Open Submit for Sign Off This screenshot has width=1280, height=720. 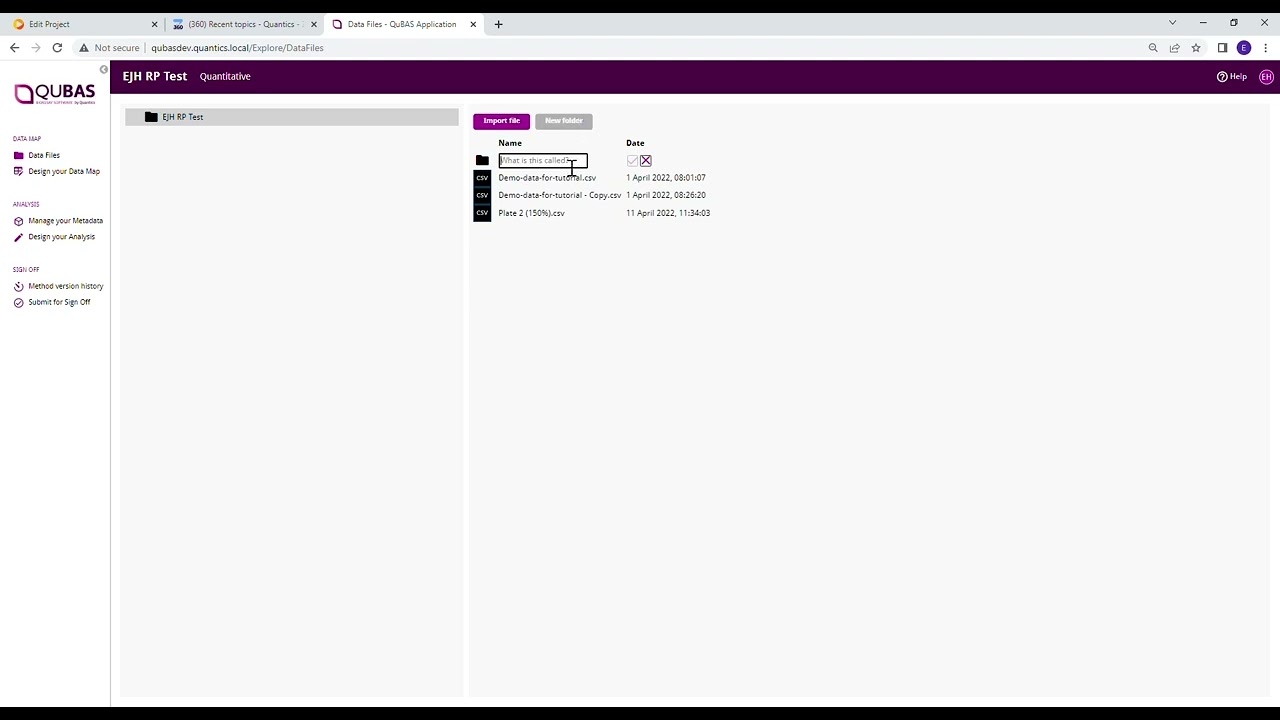[x=59, y=302]
